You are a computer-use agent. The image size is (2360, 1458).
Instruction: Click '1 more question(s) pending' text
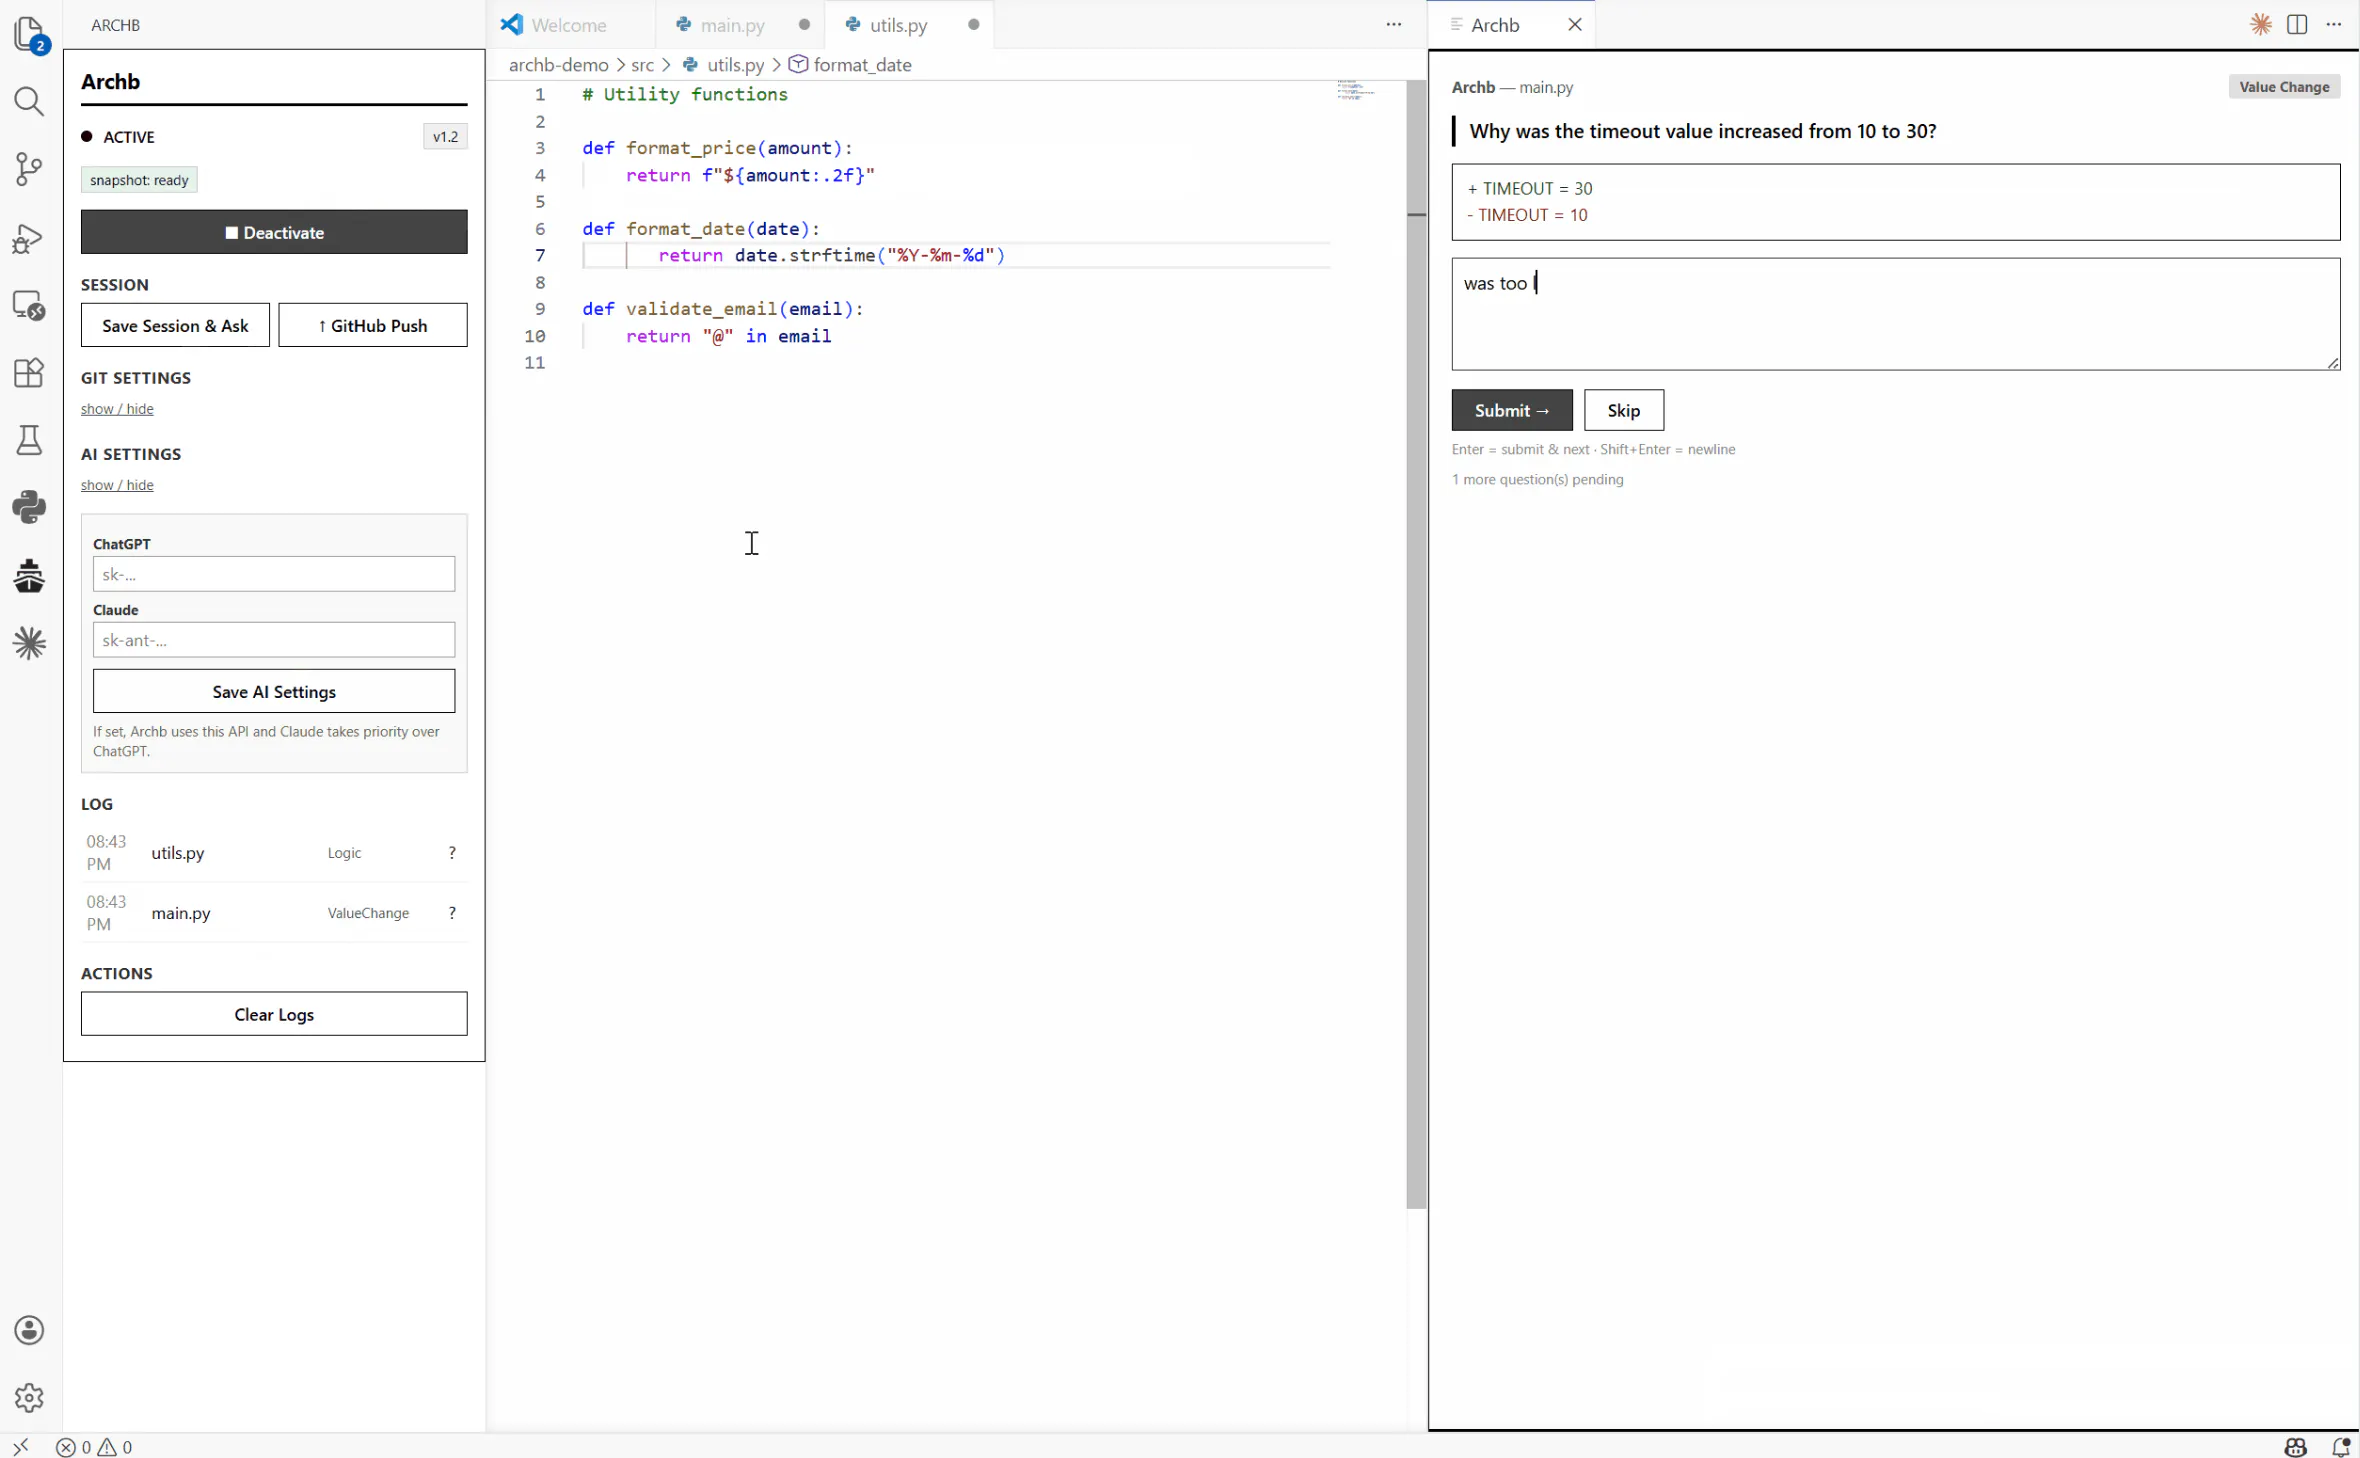1538,479
